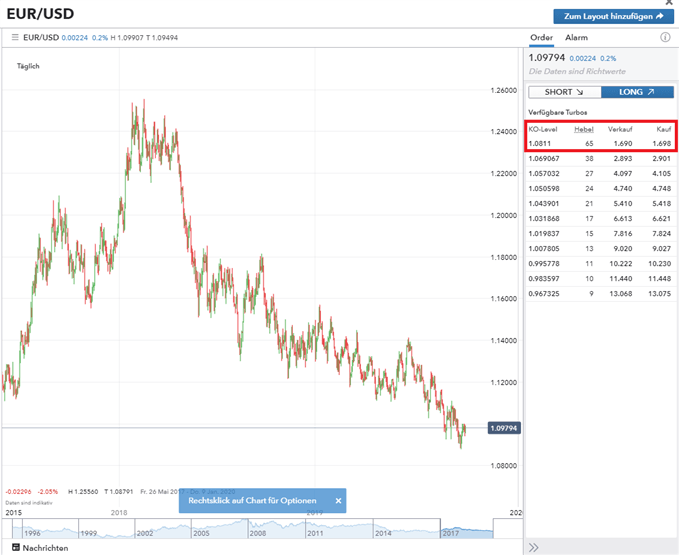Click the Verkauf column header
679x555 pixels.
(x=620, y=129)
